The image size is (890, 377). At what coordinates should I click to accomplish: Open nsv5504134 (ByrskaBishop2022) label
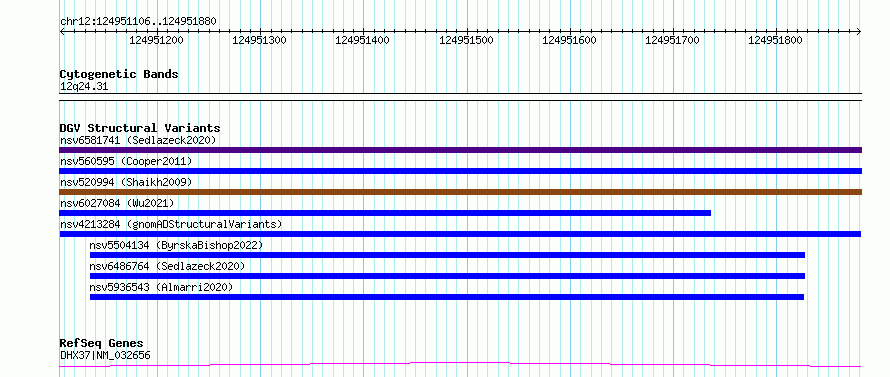click(177, 245)
